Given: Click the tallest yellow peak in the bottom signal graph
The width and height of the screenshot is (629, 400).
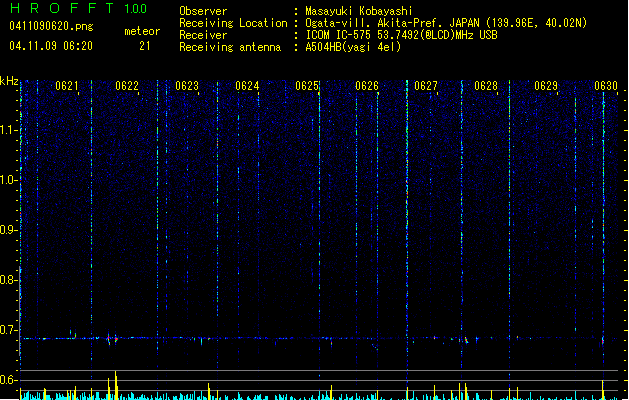Looking at the screenshot, I should 116,385.
